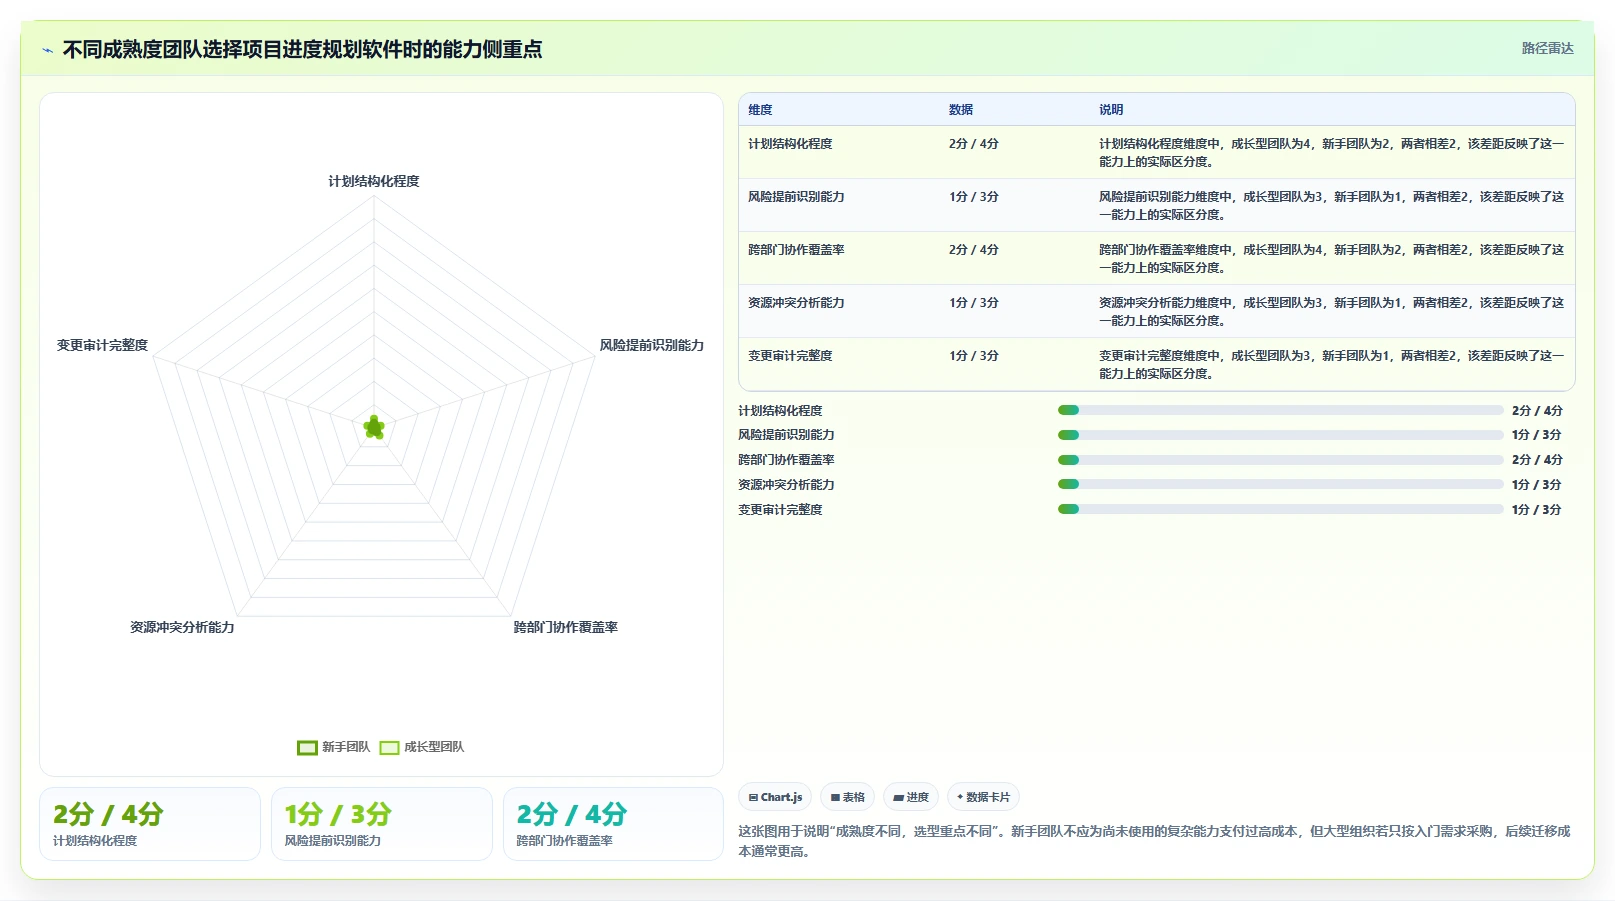Click score 1分 / 3分 after 风险提前识别能力 progress bar
Viewport: 1615px width, 901px height.
pos(1537,435)
